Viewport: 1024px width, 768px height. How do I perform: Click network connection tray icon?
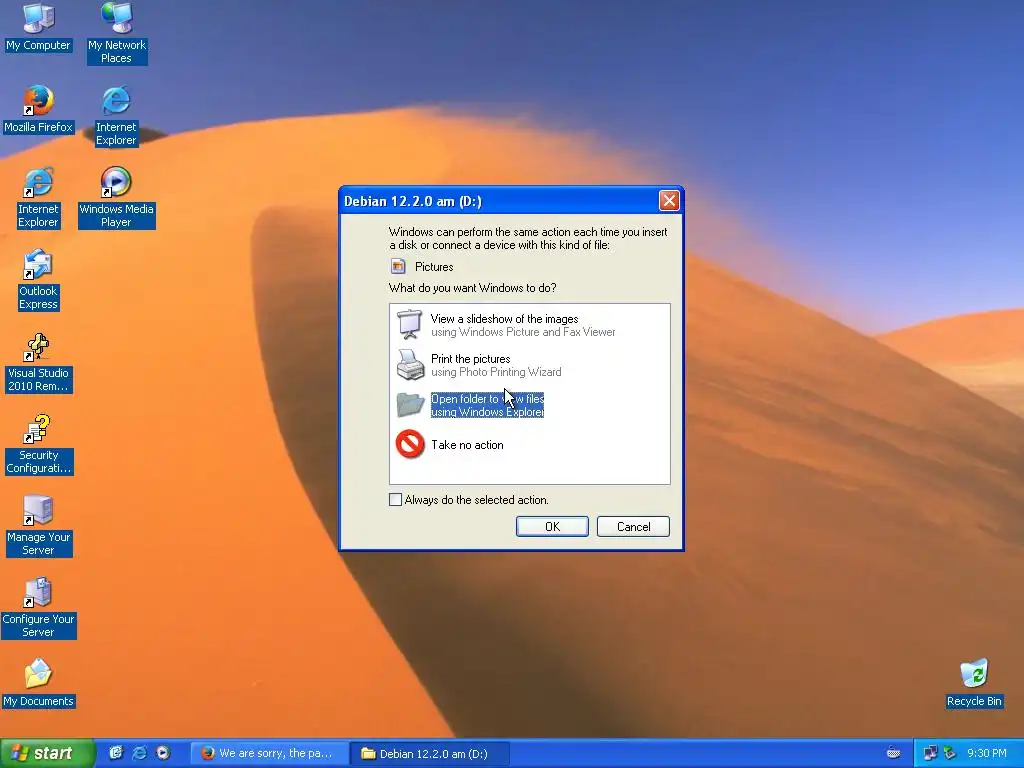[930, 753]
